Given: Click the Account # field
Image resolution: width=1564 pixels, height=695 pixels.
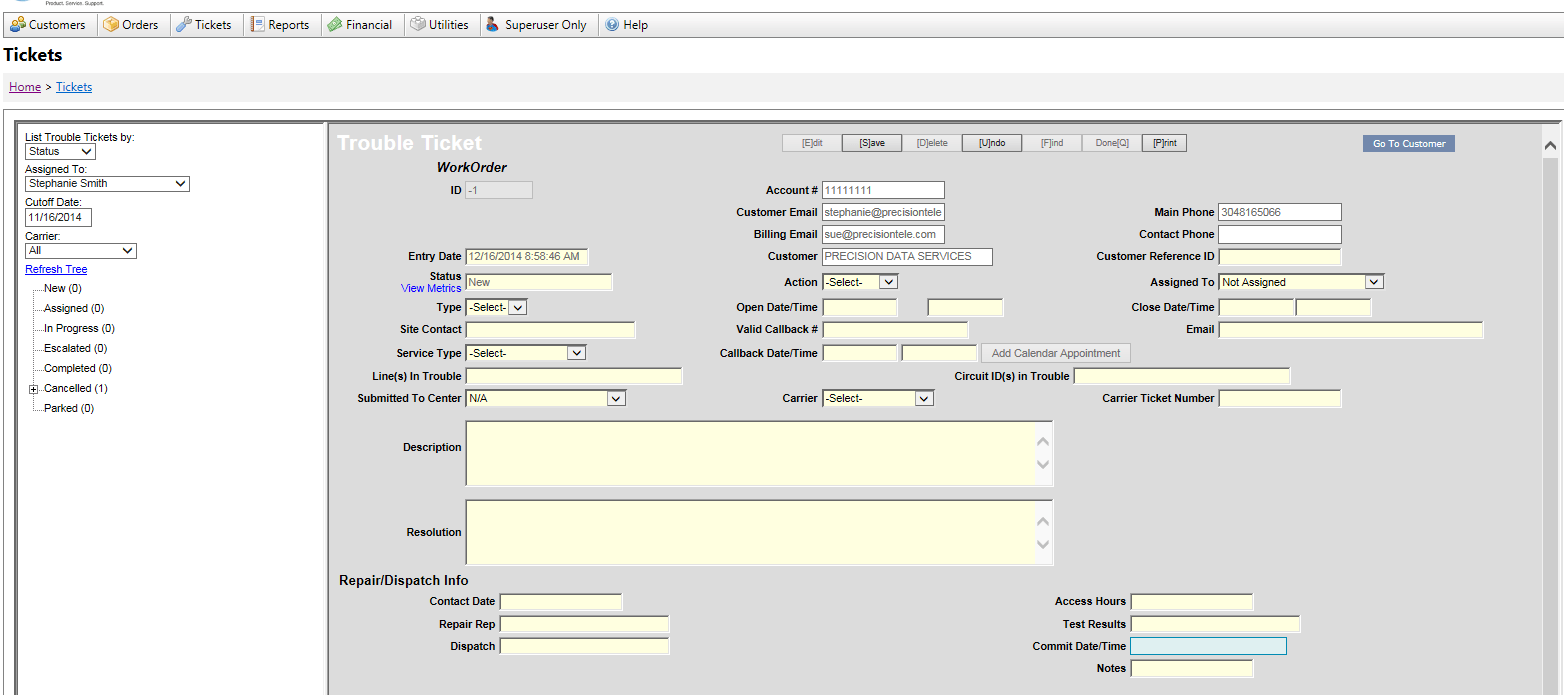Looking at the screenshot, I should [883, 190].
